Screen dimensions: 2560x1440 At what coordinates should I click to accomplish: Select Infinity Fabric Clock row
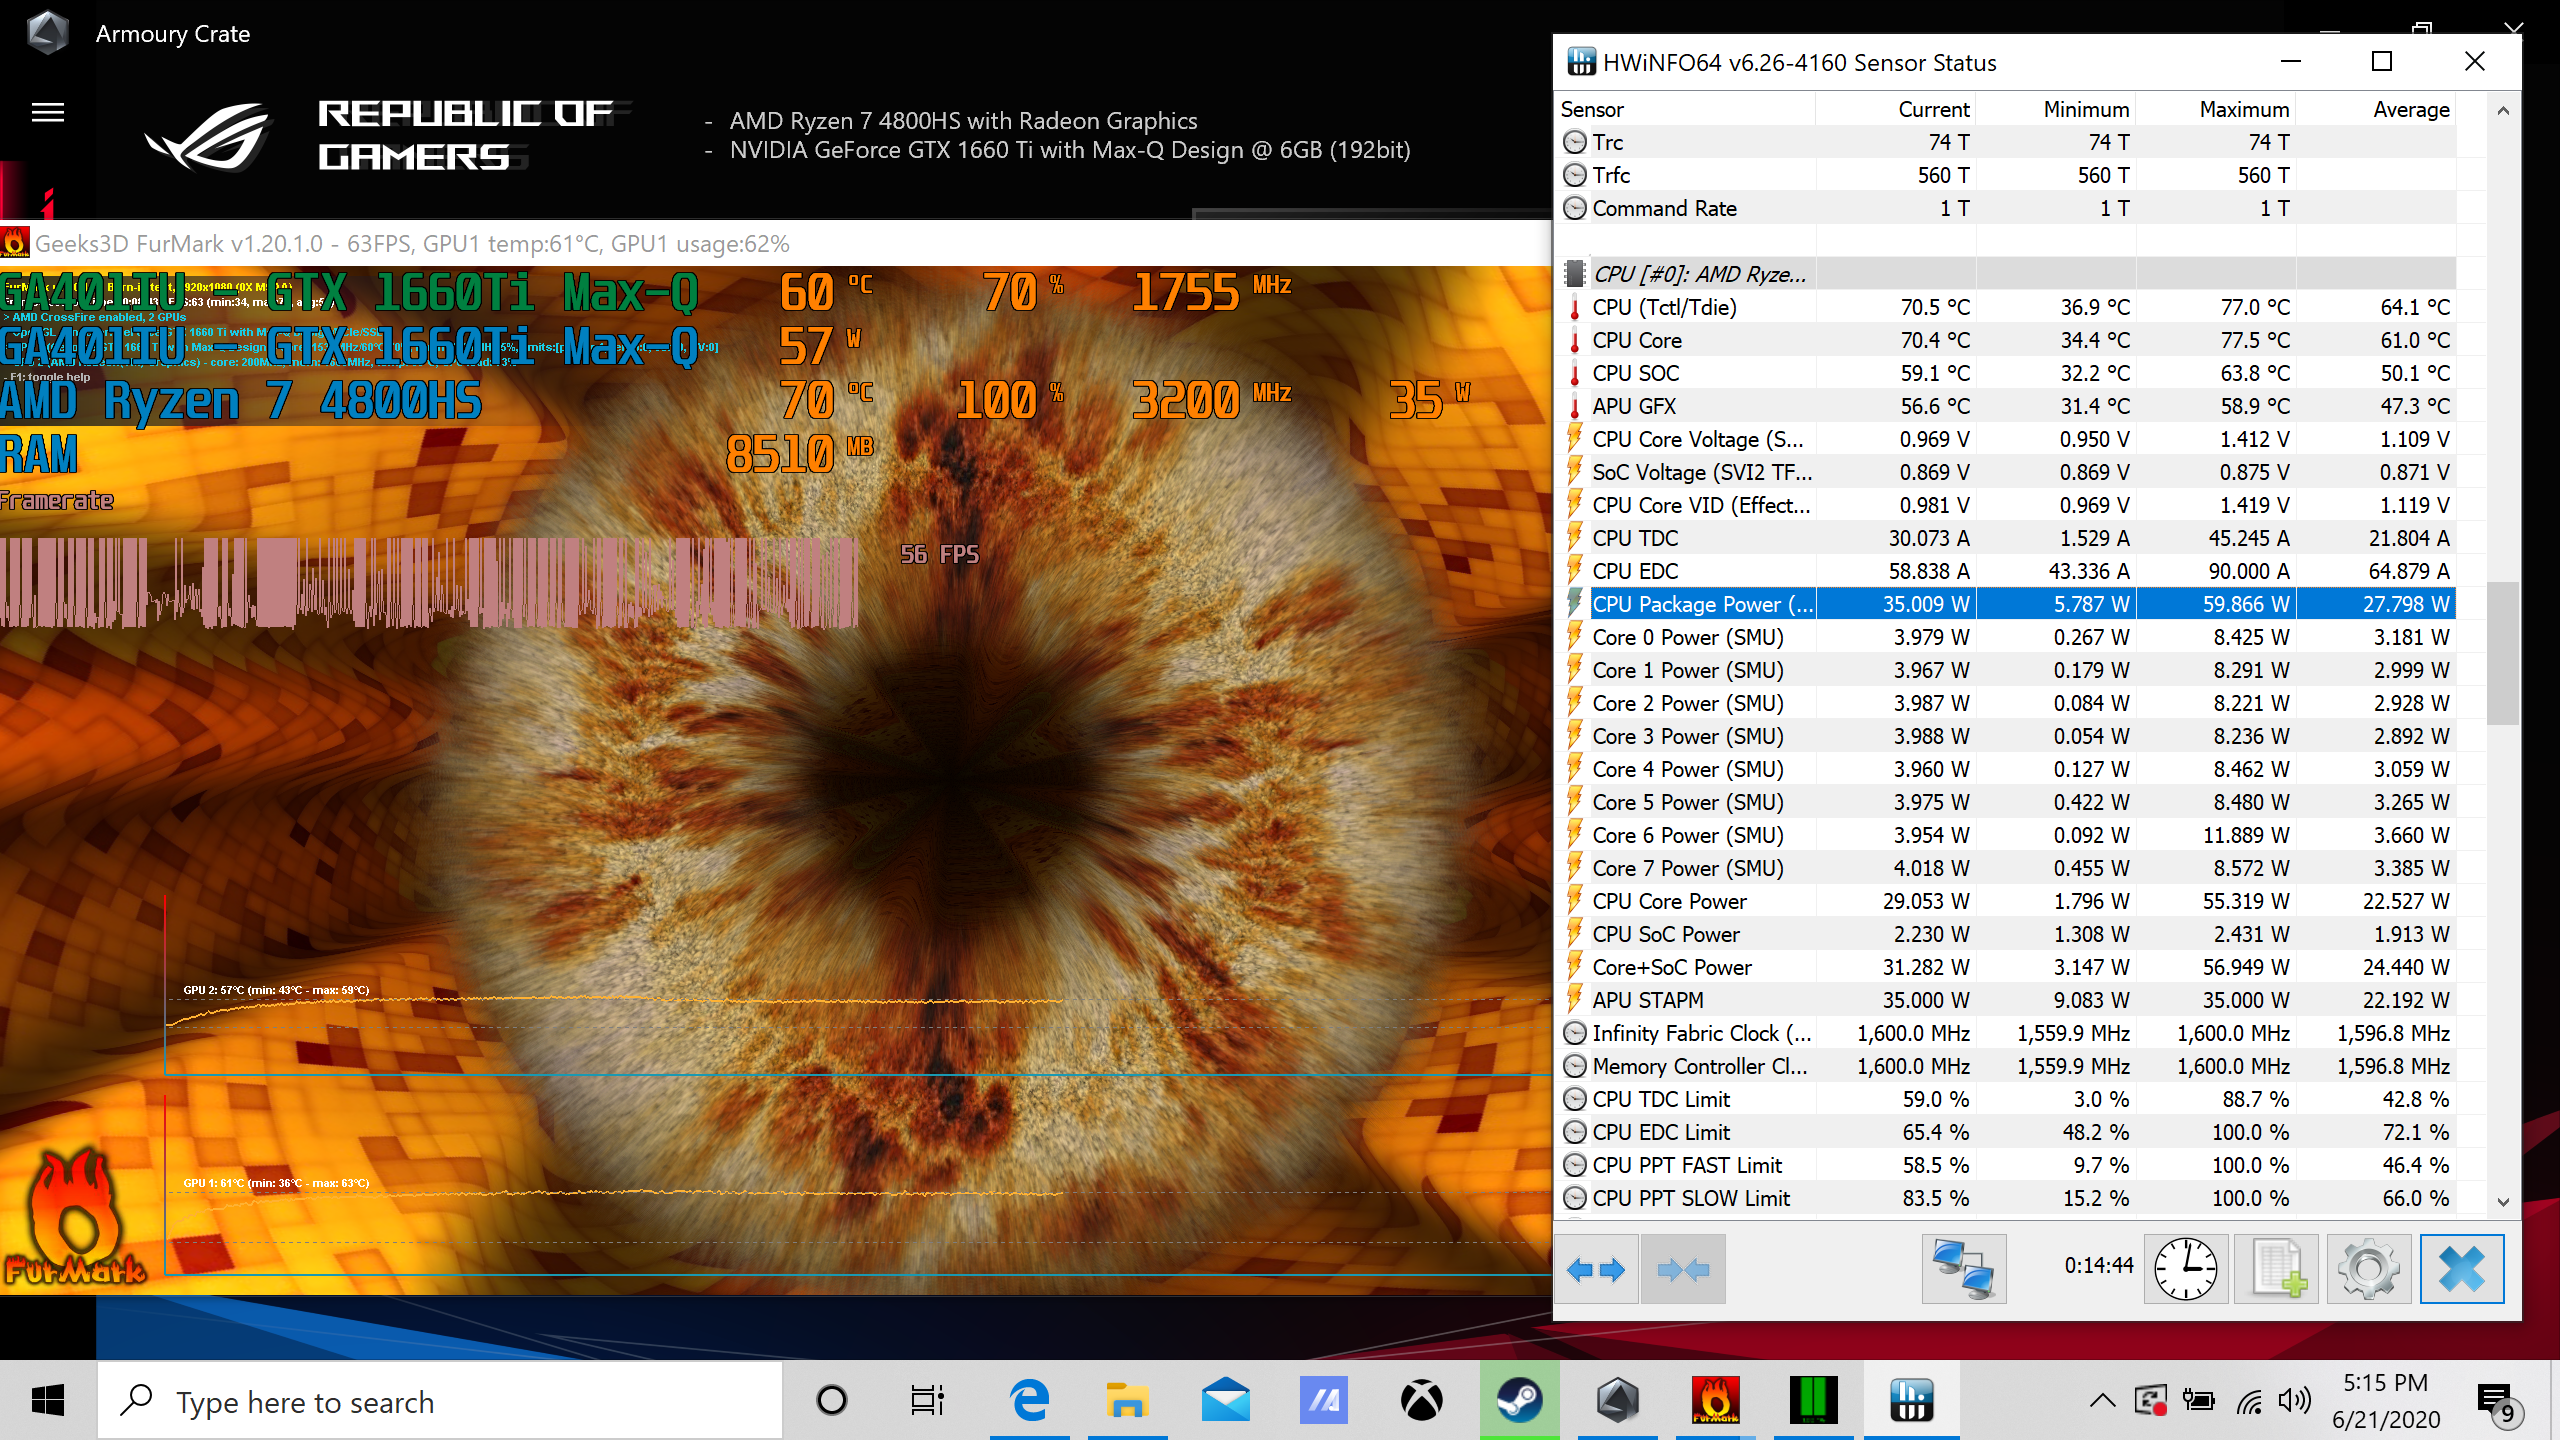coord(2007,1033)
